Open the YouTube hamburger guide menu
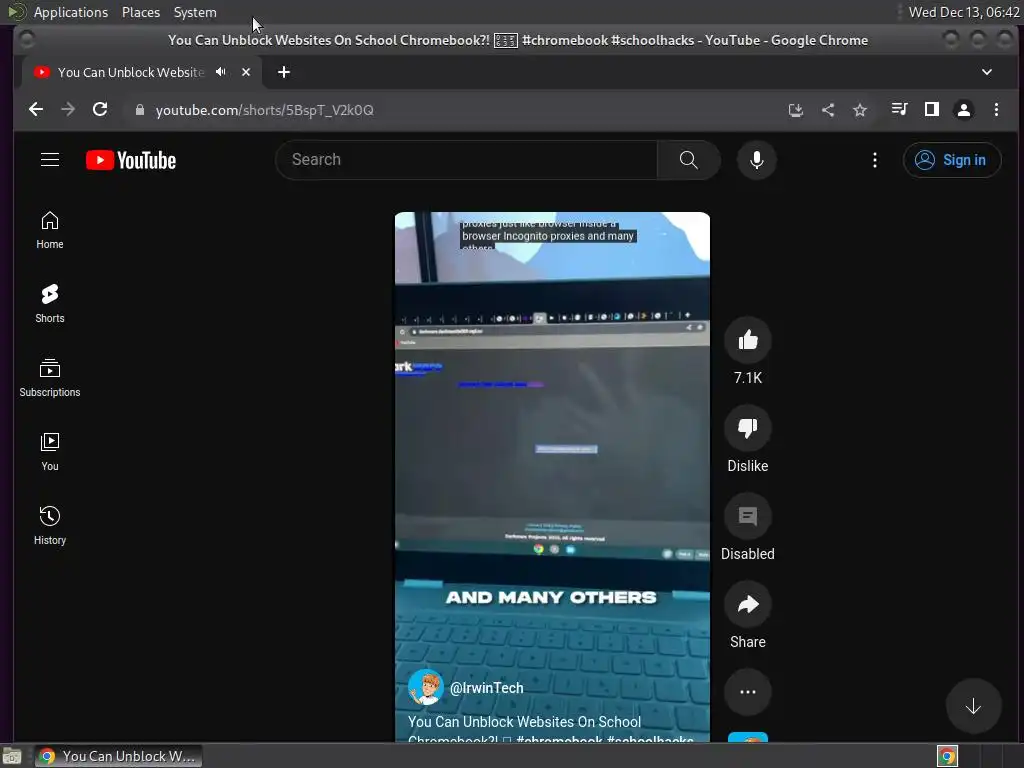 (x=50, y=160)
